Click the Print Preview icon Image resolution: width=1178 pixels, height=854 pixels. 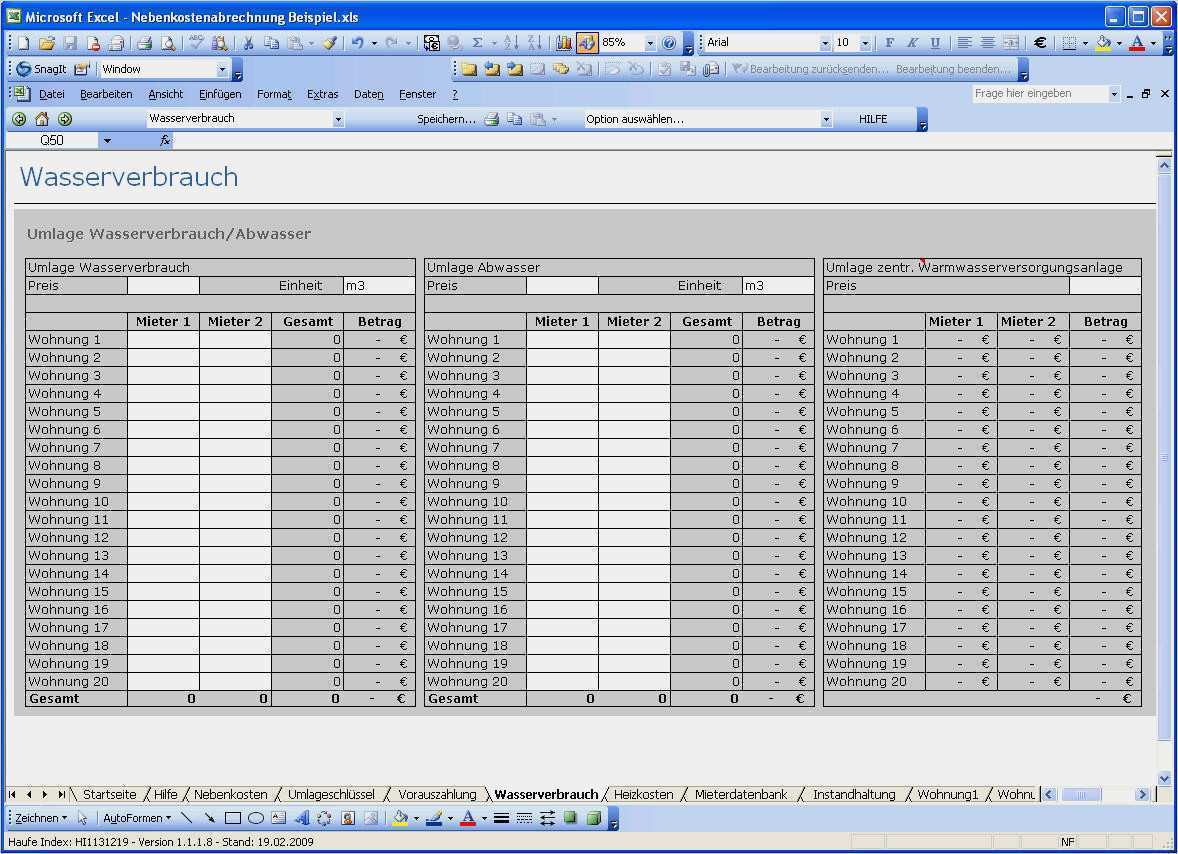coord(168,42)
